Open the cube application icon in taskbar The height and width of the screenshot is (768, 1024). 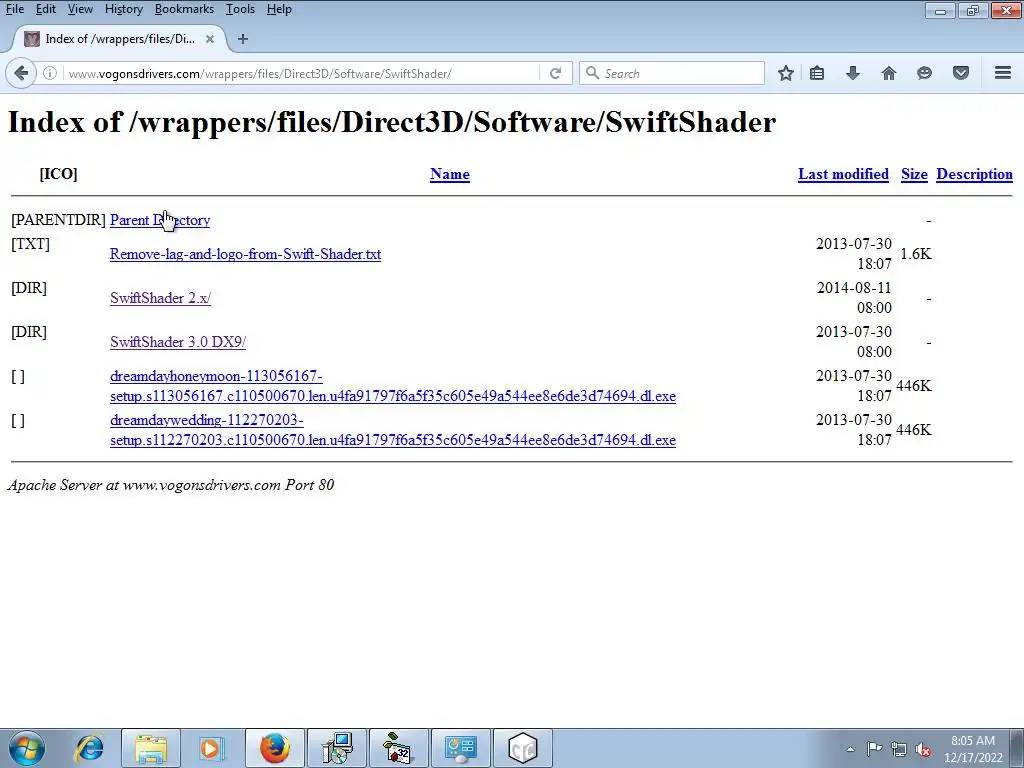coord(523,748)
